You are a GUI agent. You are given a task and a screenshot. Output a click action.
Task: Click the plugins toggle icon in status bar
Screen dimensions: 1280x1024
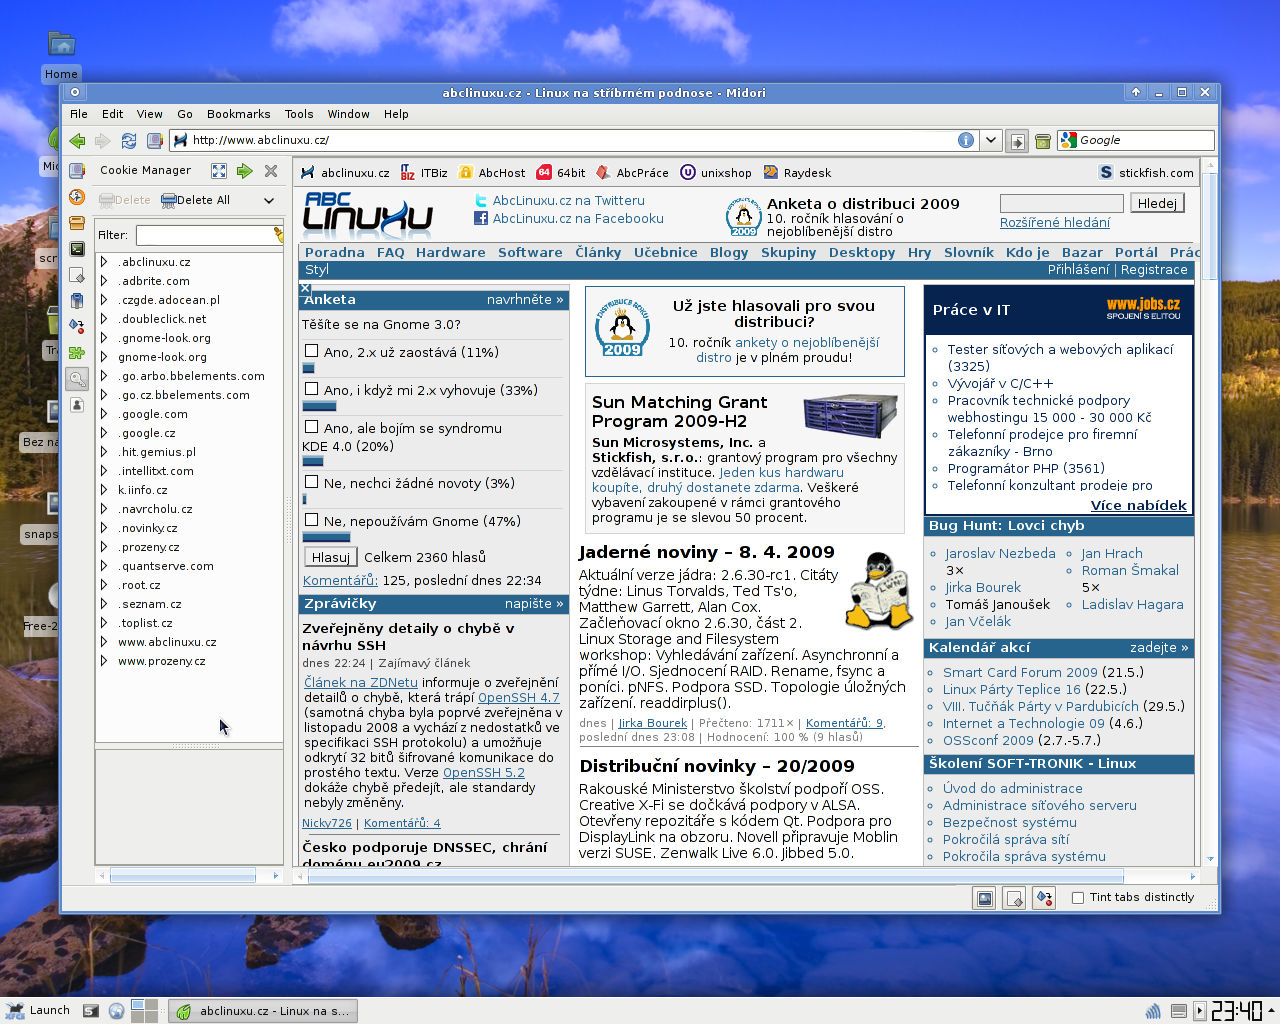pyautogui.click(x=1044, y=898)
